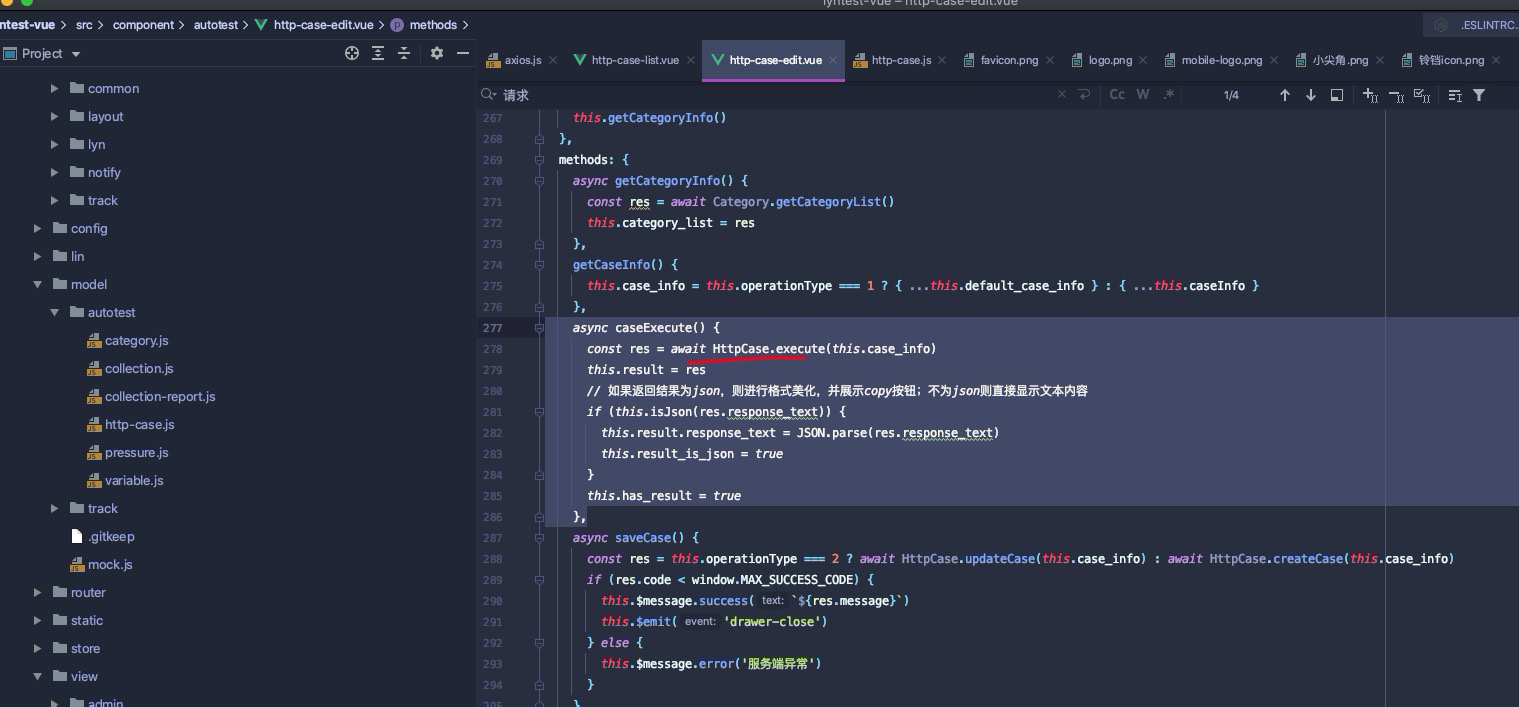Add selection for next occurrence

tap(1370, 95)
